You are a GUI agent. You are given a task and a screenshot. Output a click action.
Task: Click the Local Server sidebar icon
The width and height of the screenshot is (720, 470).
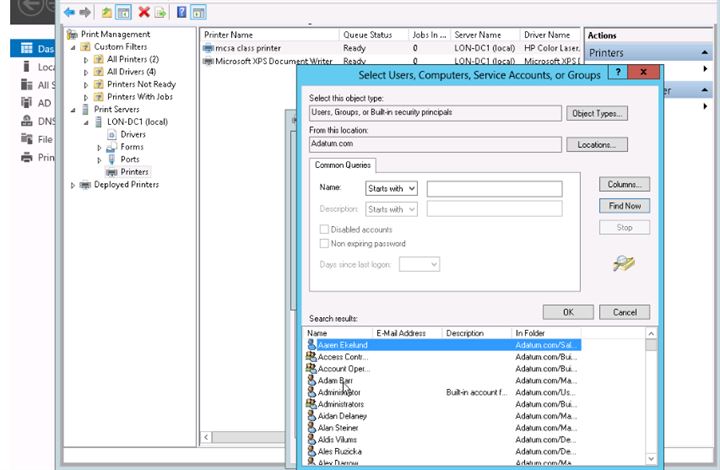tap(27, 67)
